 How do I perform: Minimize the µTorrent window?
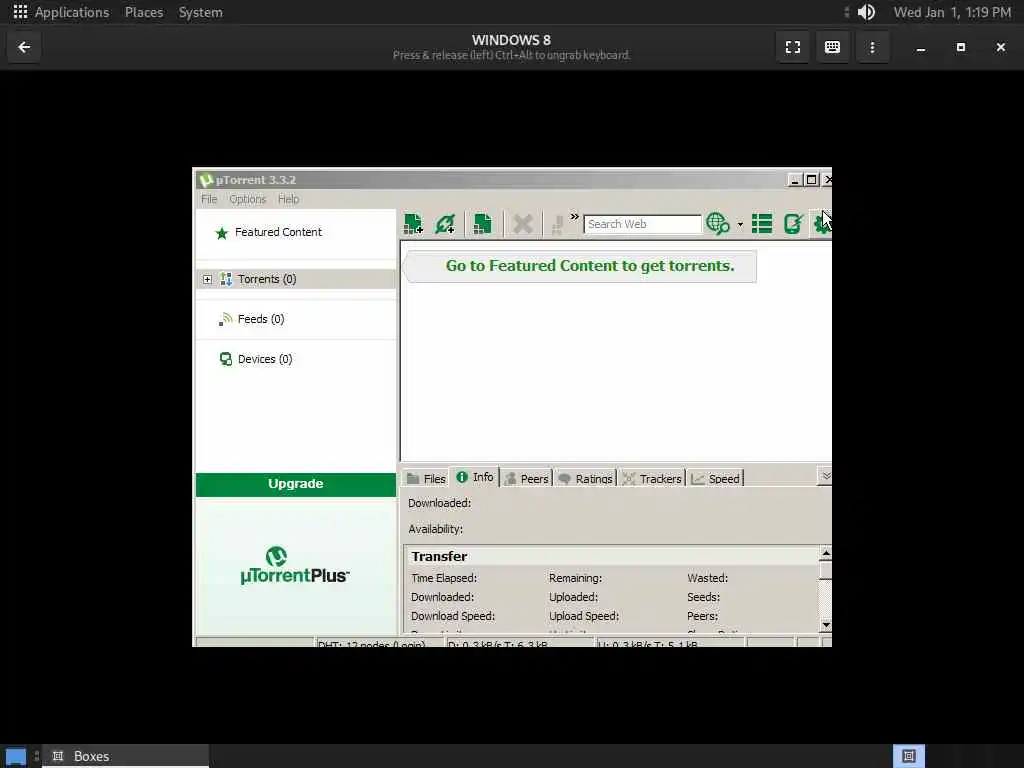click(x=795, y=180)
